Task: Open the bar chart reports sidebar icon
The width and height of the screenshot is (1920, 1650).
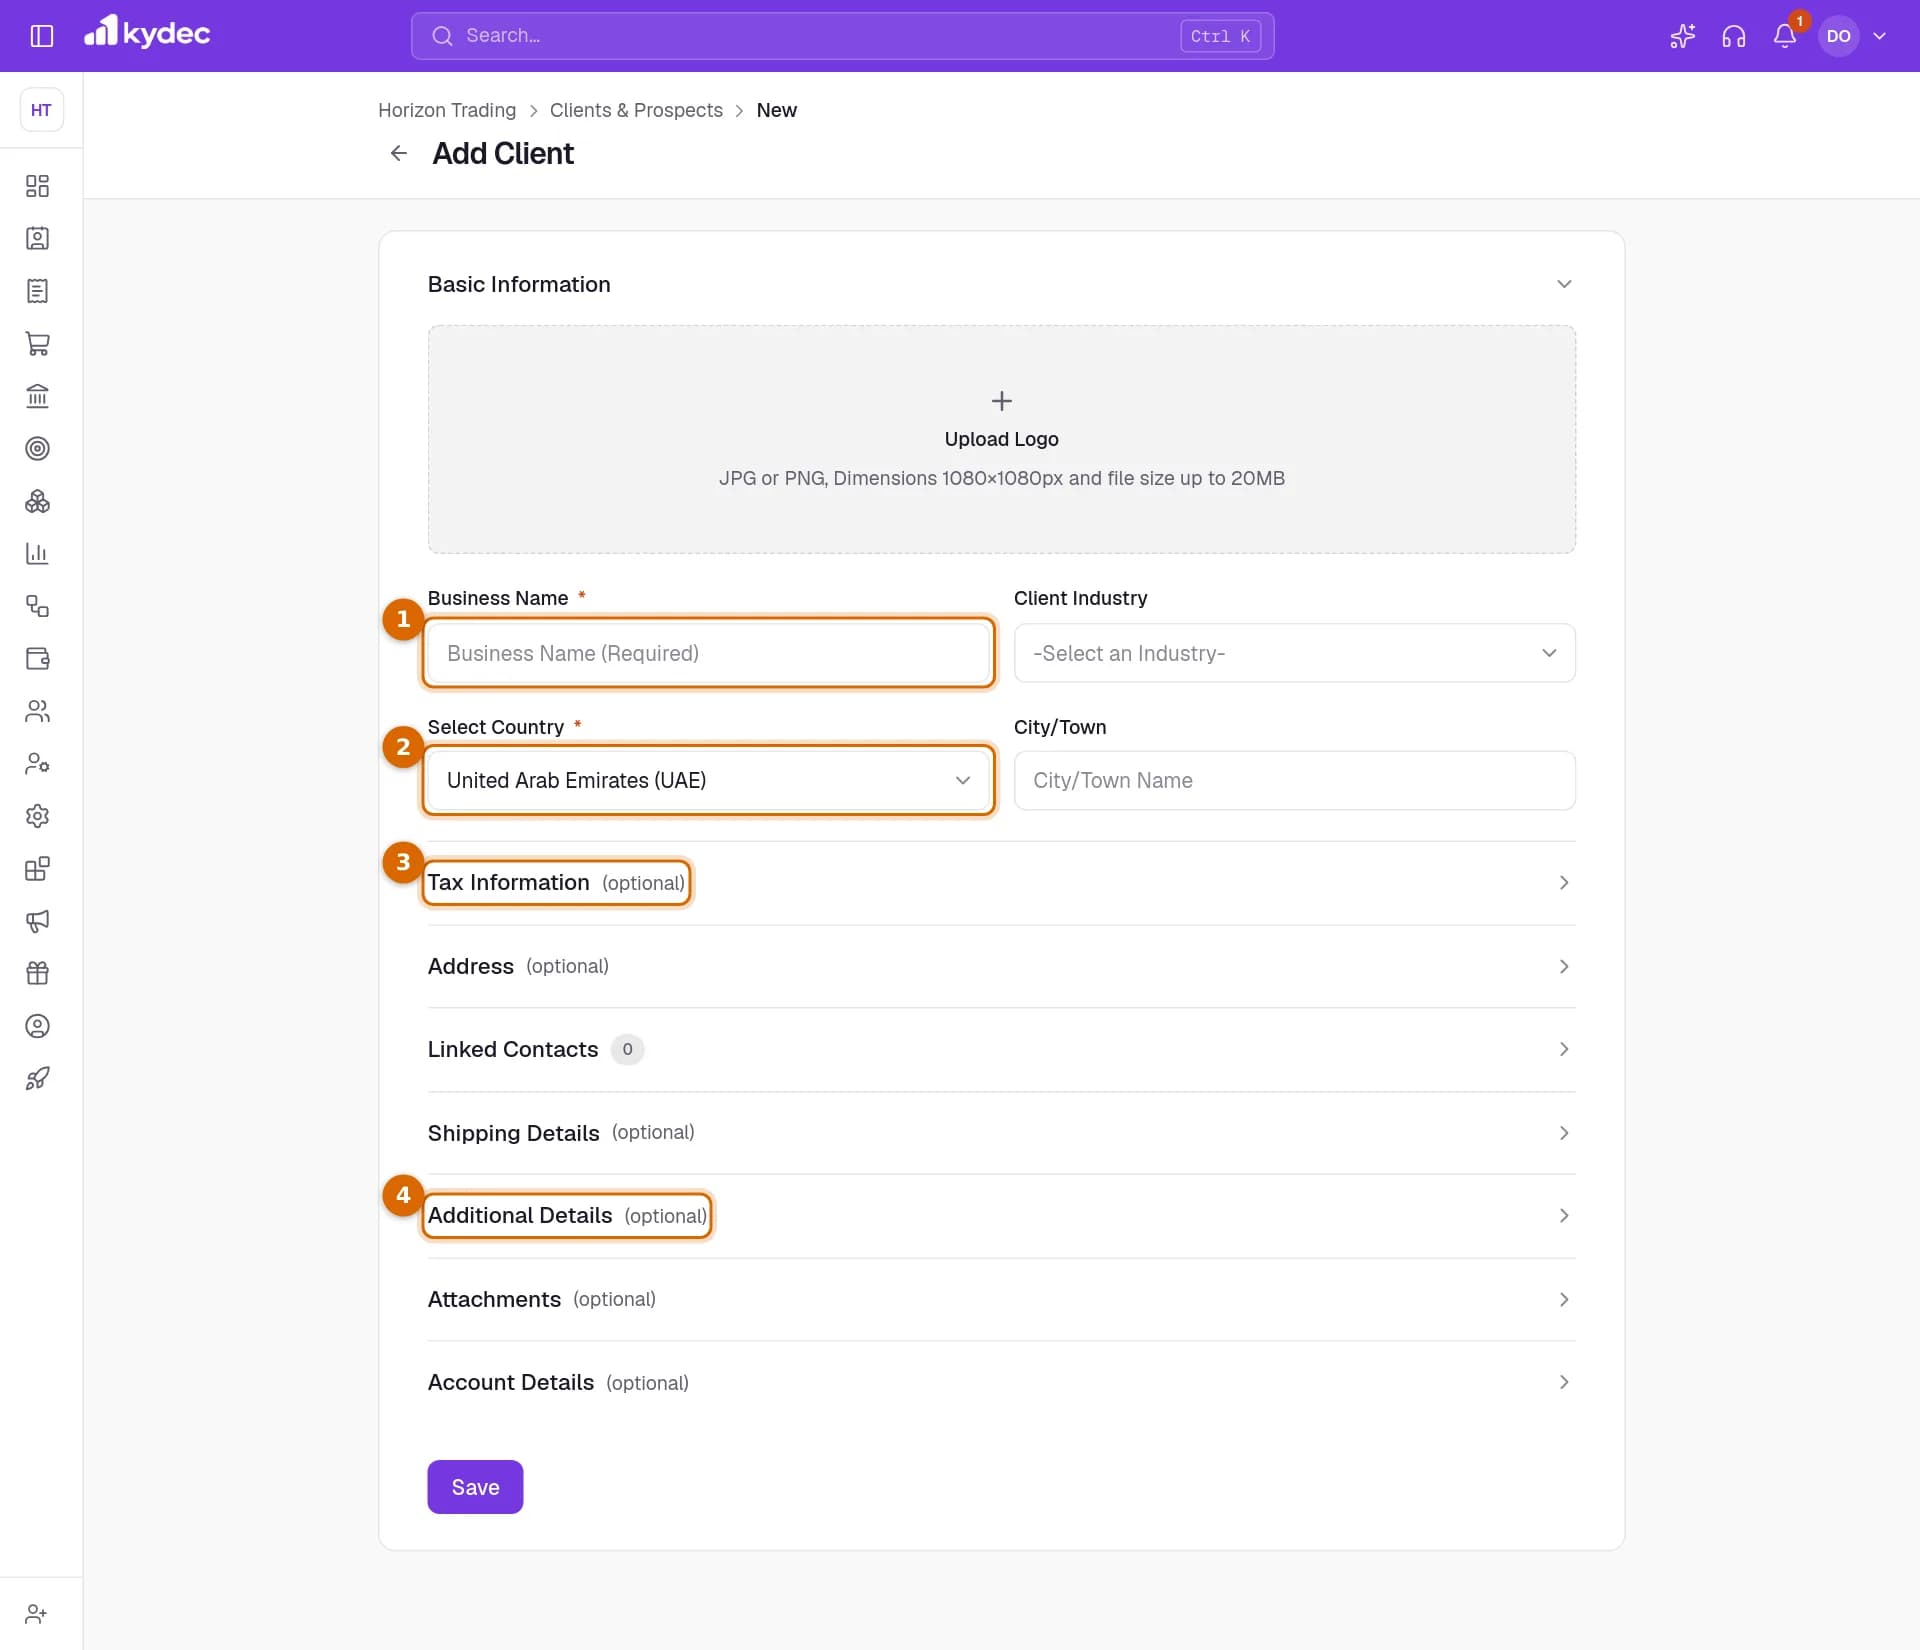Action: pos(38,553)
